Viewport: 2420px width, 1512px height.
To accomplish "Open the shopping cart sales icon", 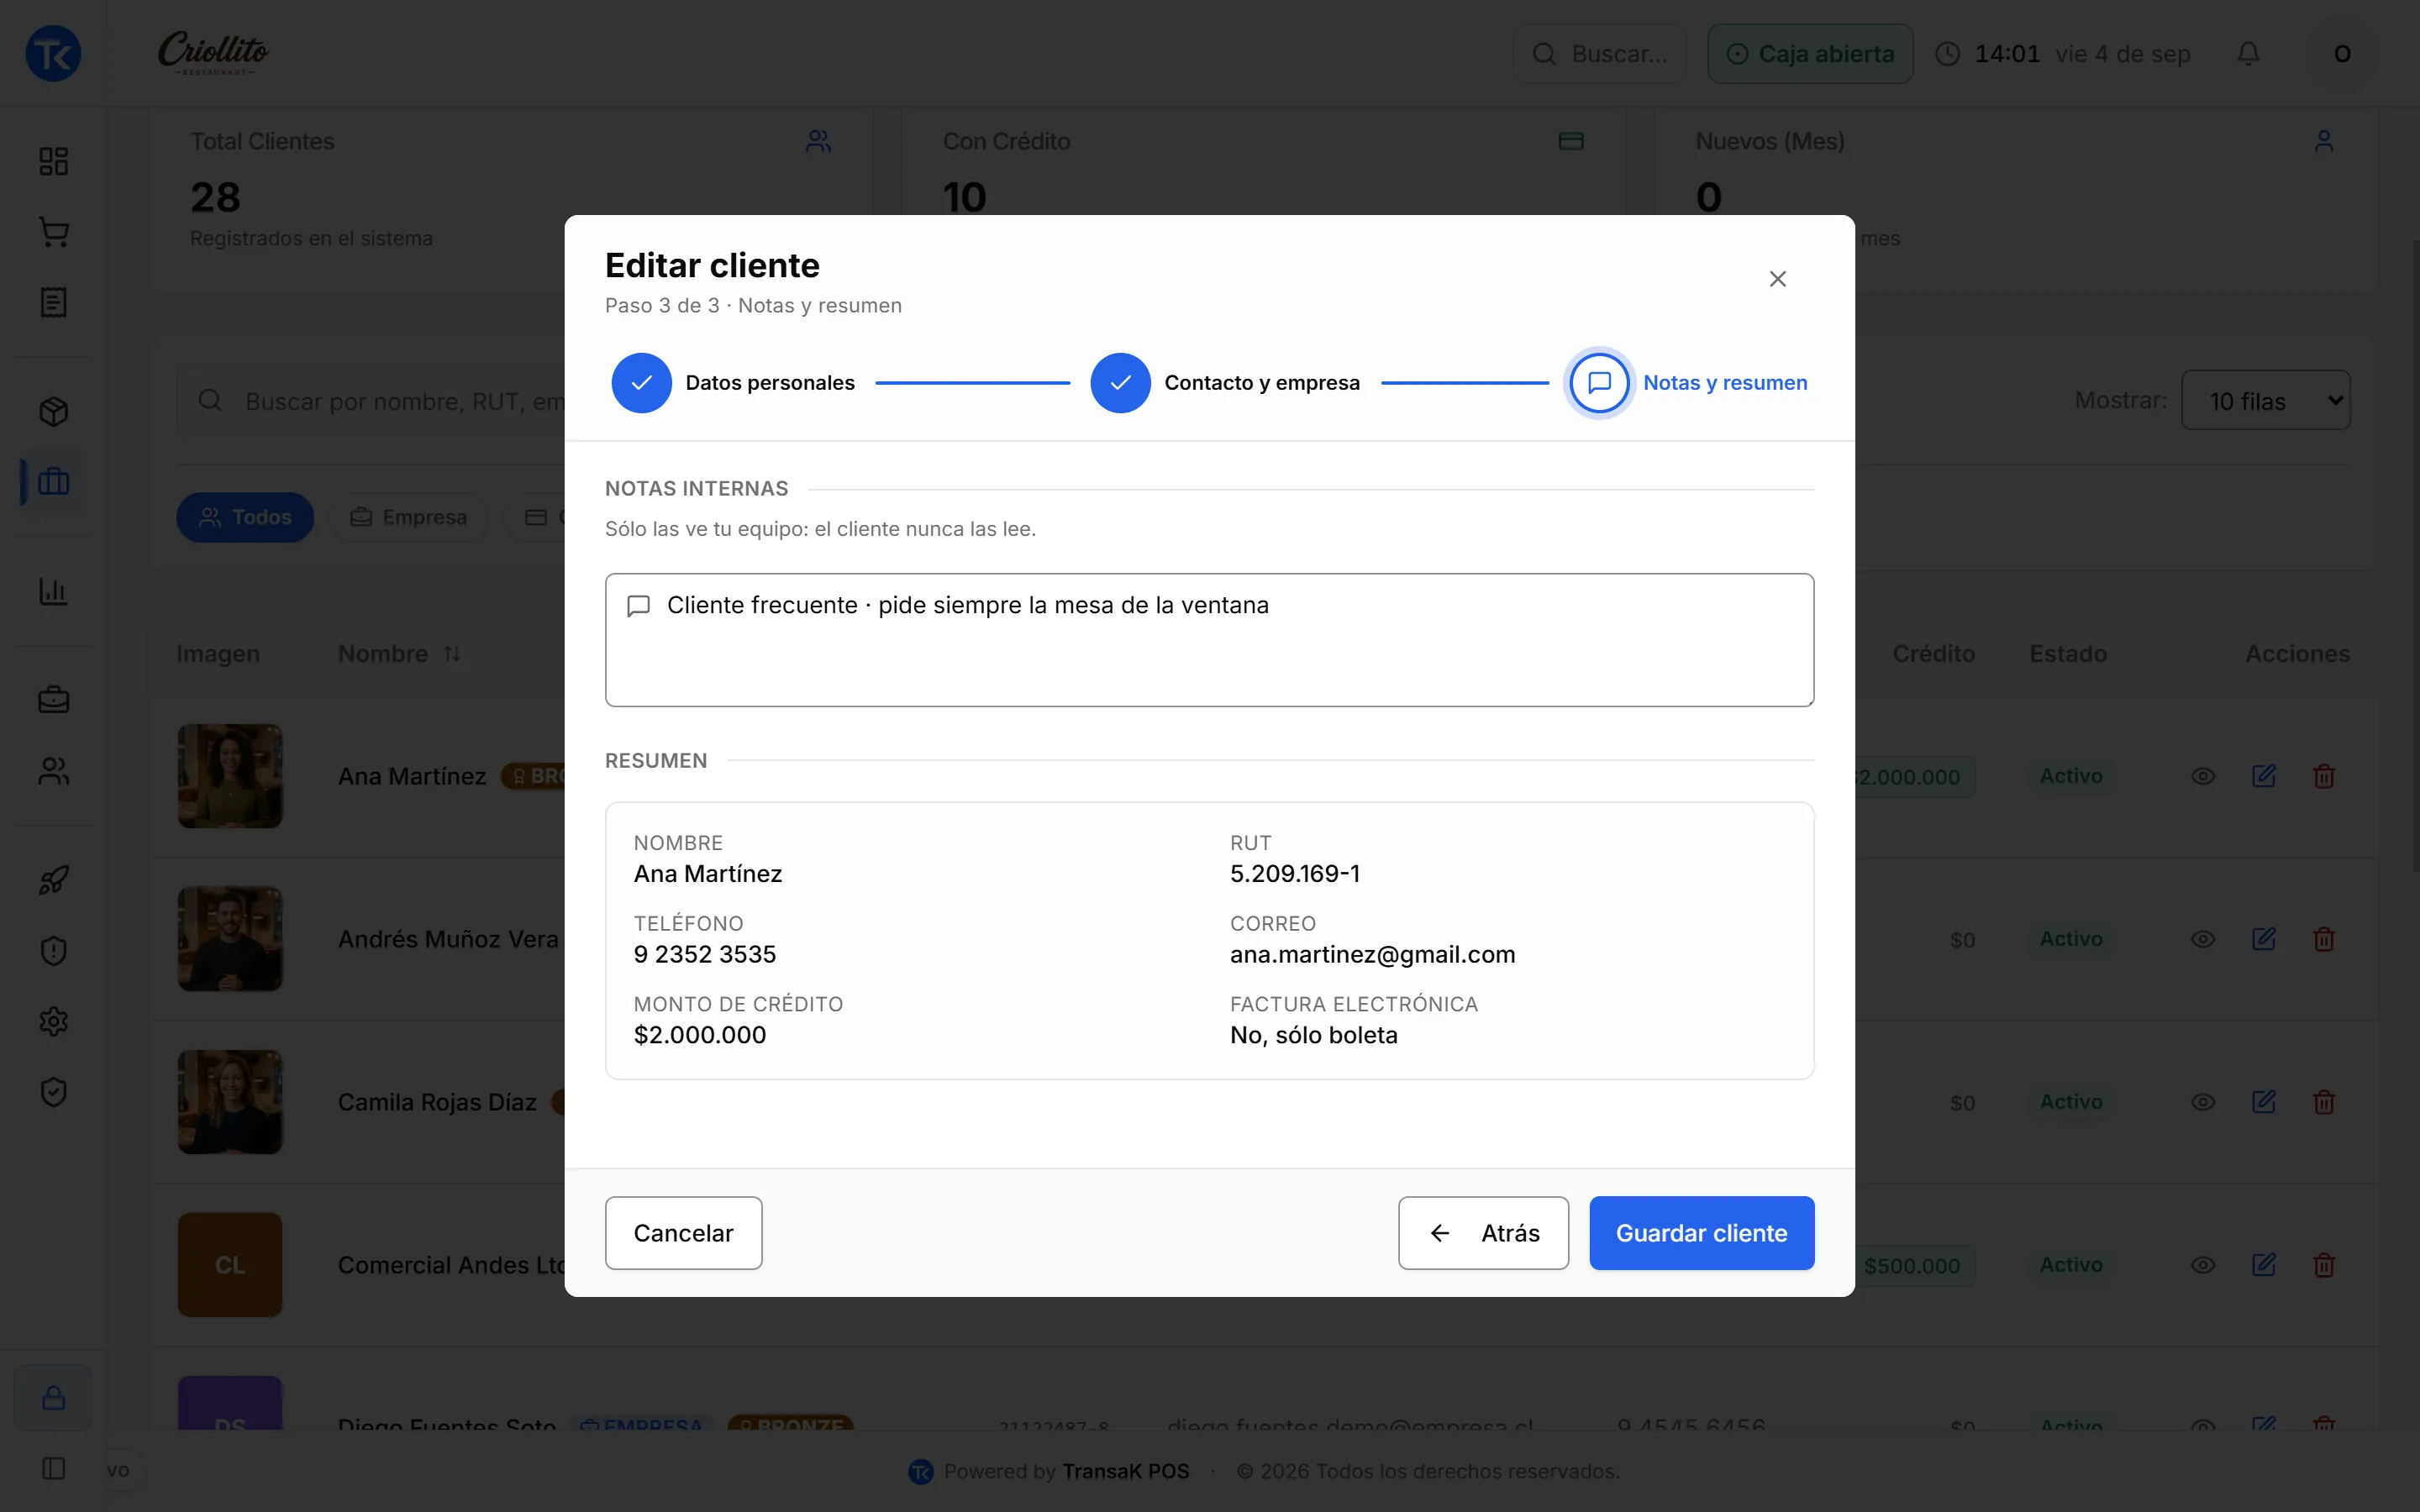I will (53, 232).
